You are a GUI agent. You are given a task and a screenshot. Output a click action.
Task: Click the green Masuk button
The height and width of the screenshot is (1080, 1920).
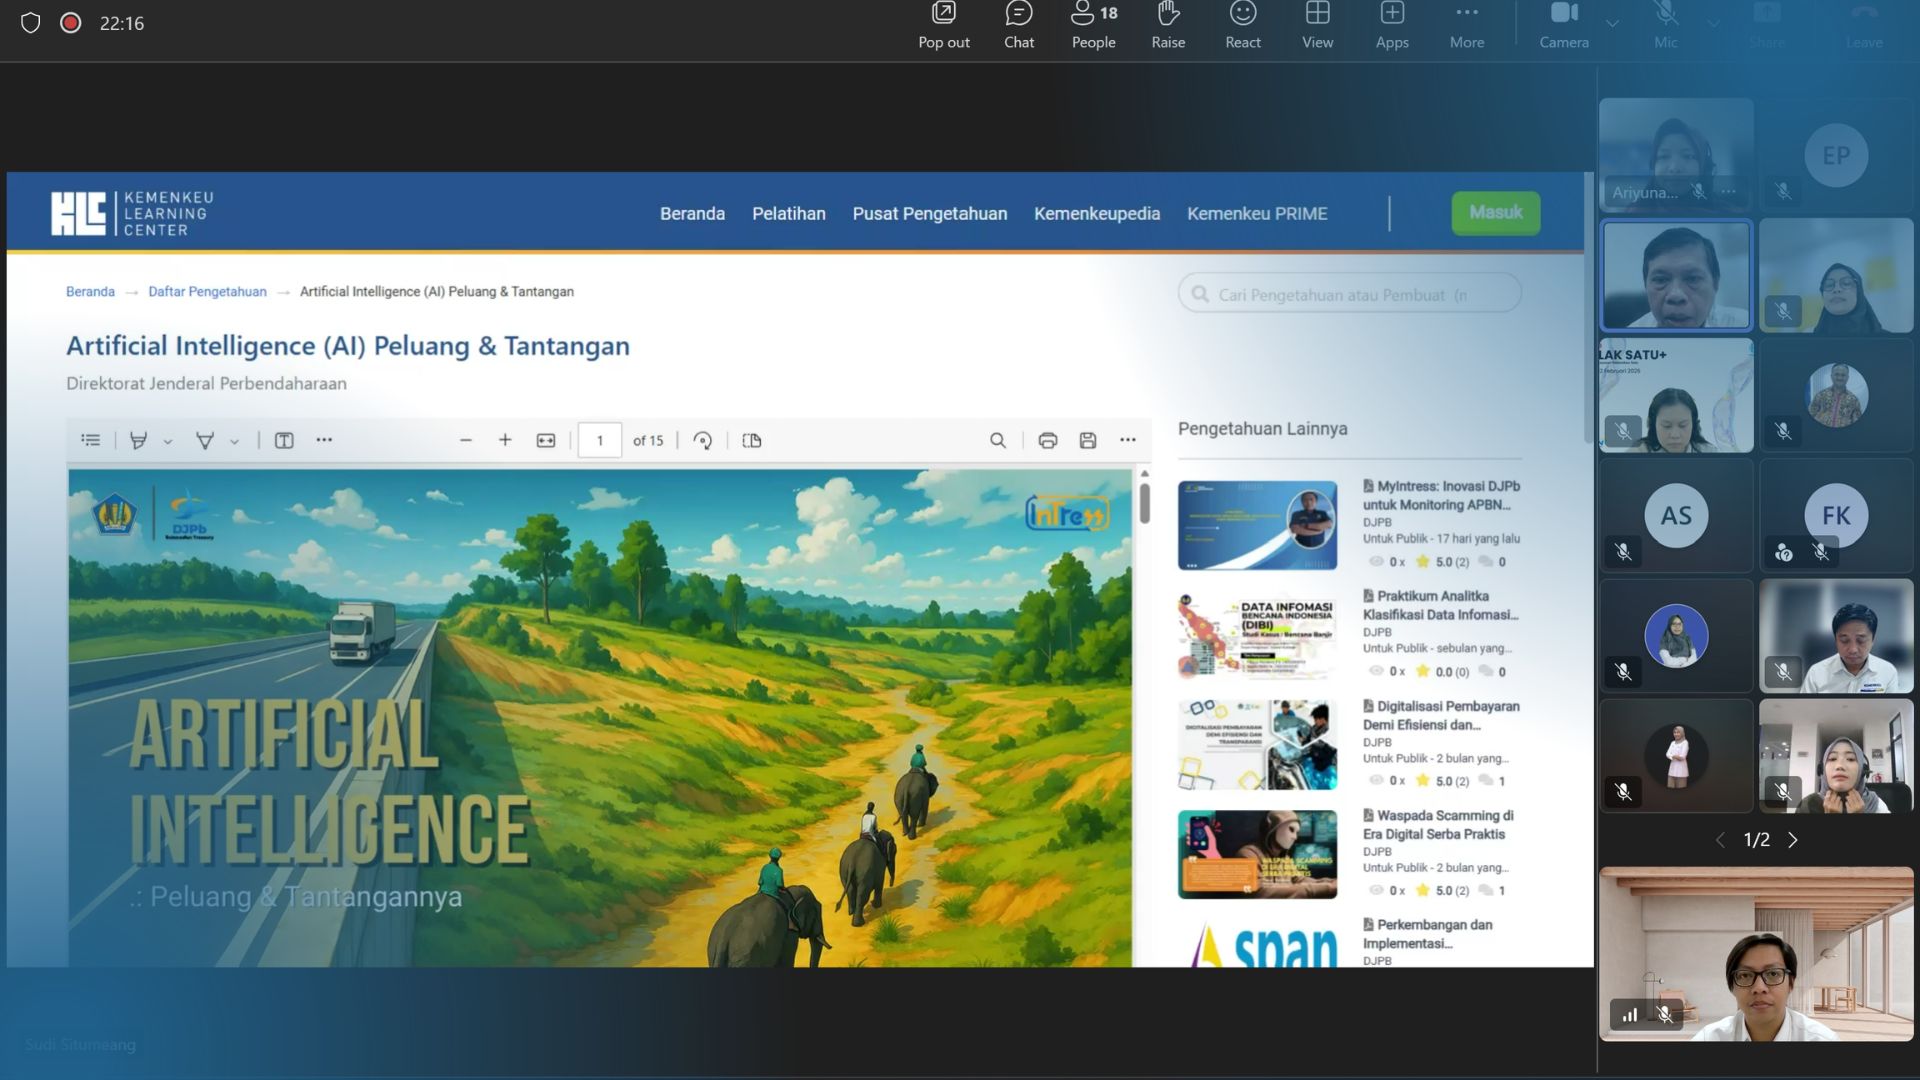click(x=1495, y=212)
